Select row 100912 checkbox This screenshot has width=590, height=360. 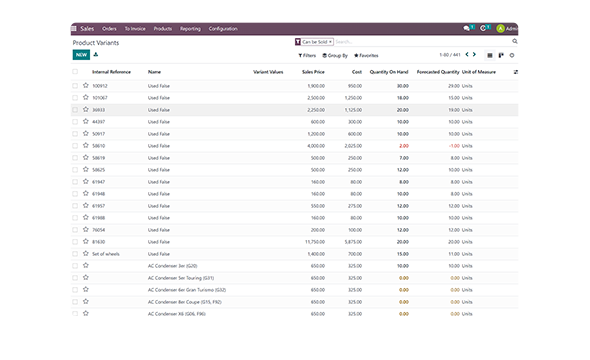click(75, 86)
